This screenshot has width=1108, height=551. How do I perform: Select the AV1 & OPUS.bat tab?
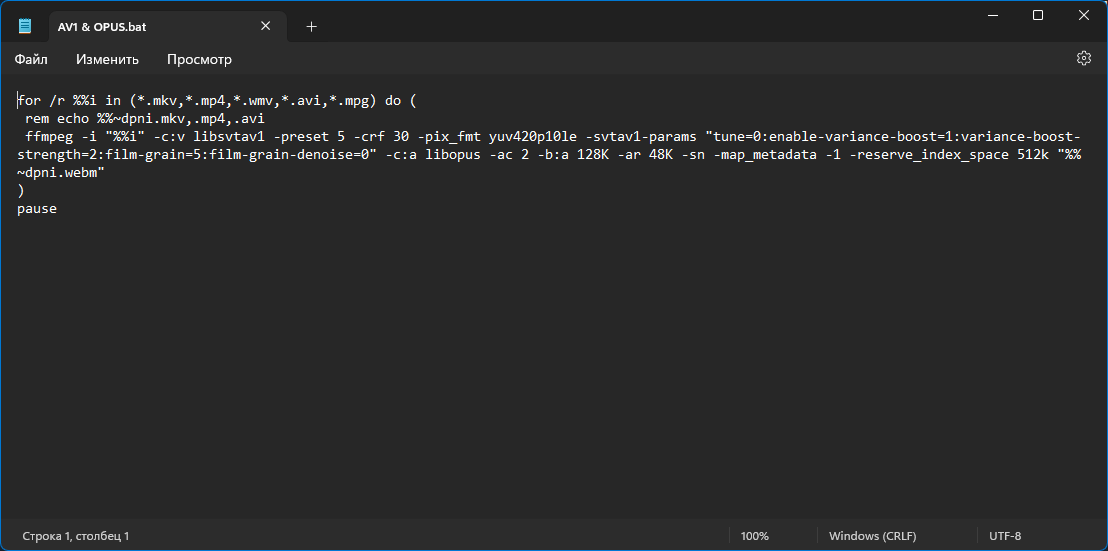tap(148, 27)
